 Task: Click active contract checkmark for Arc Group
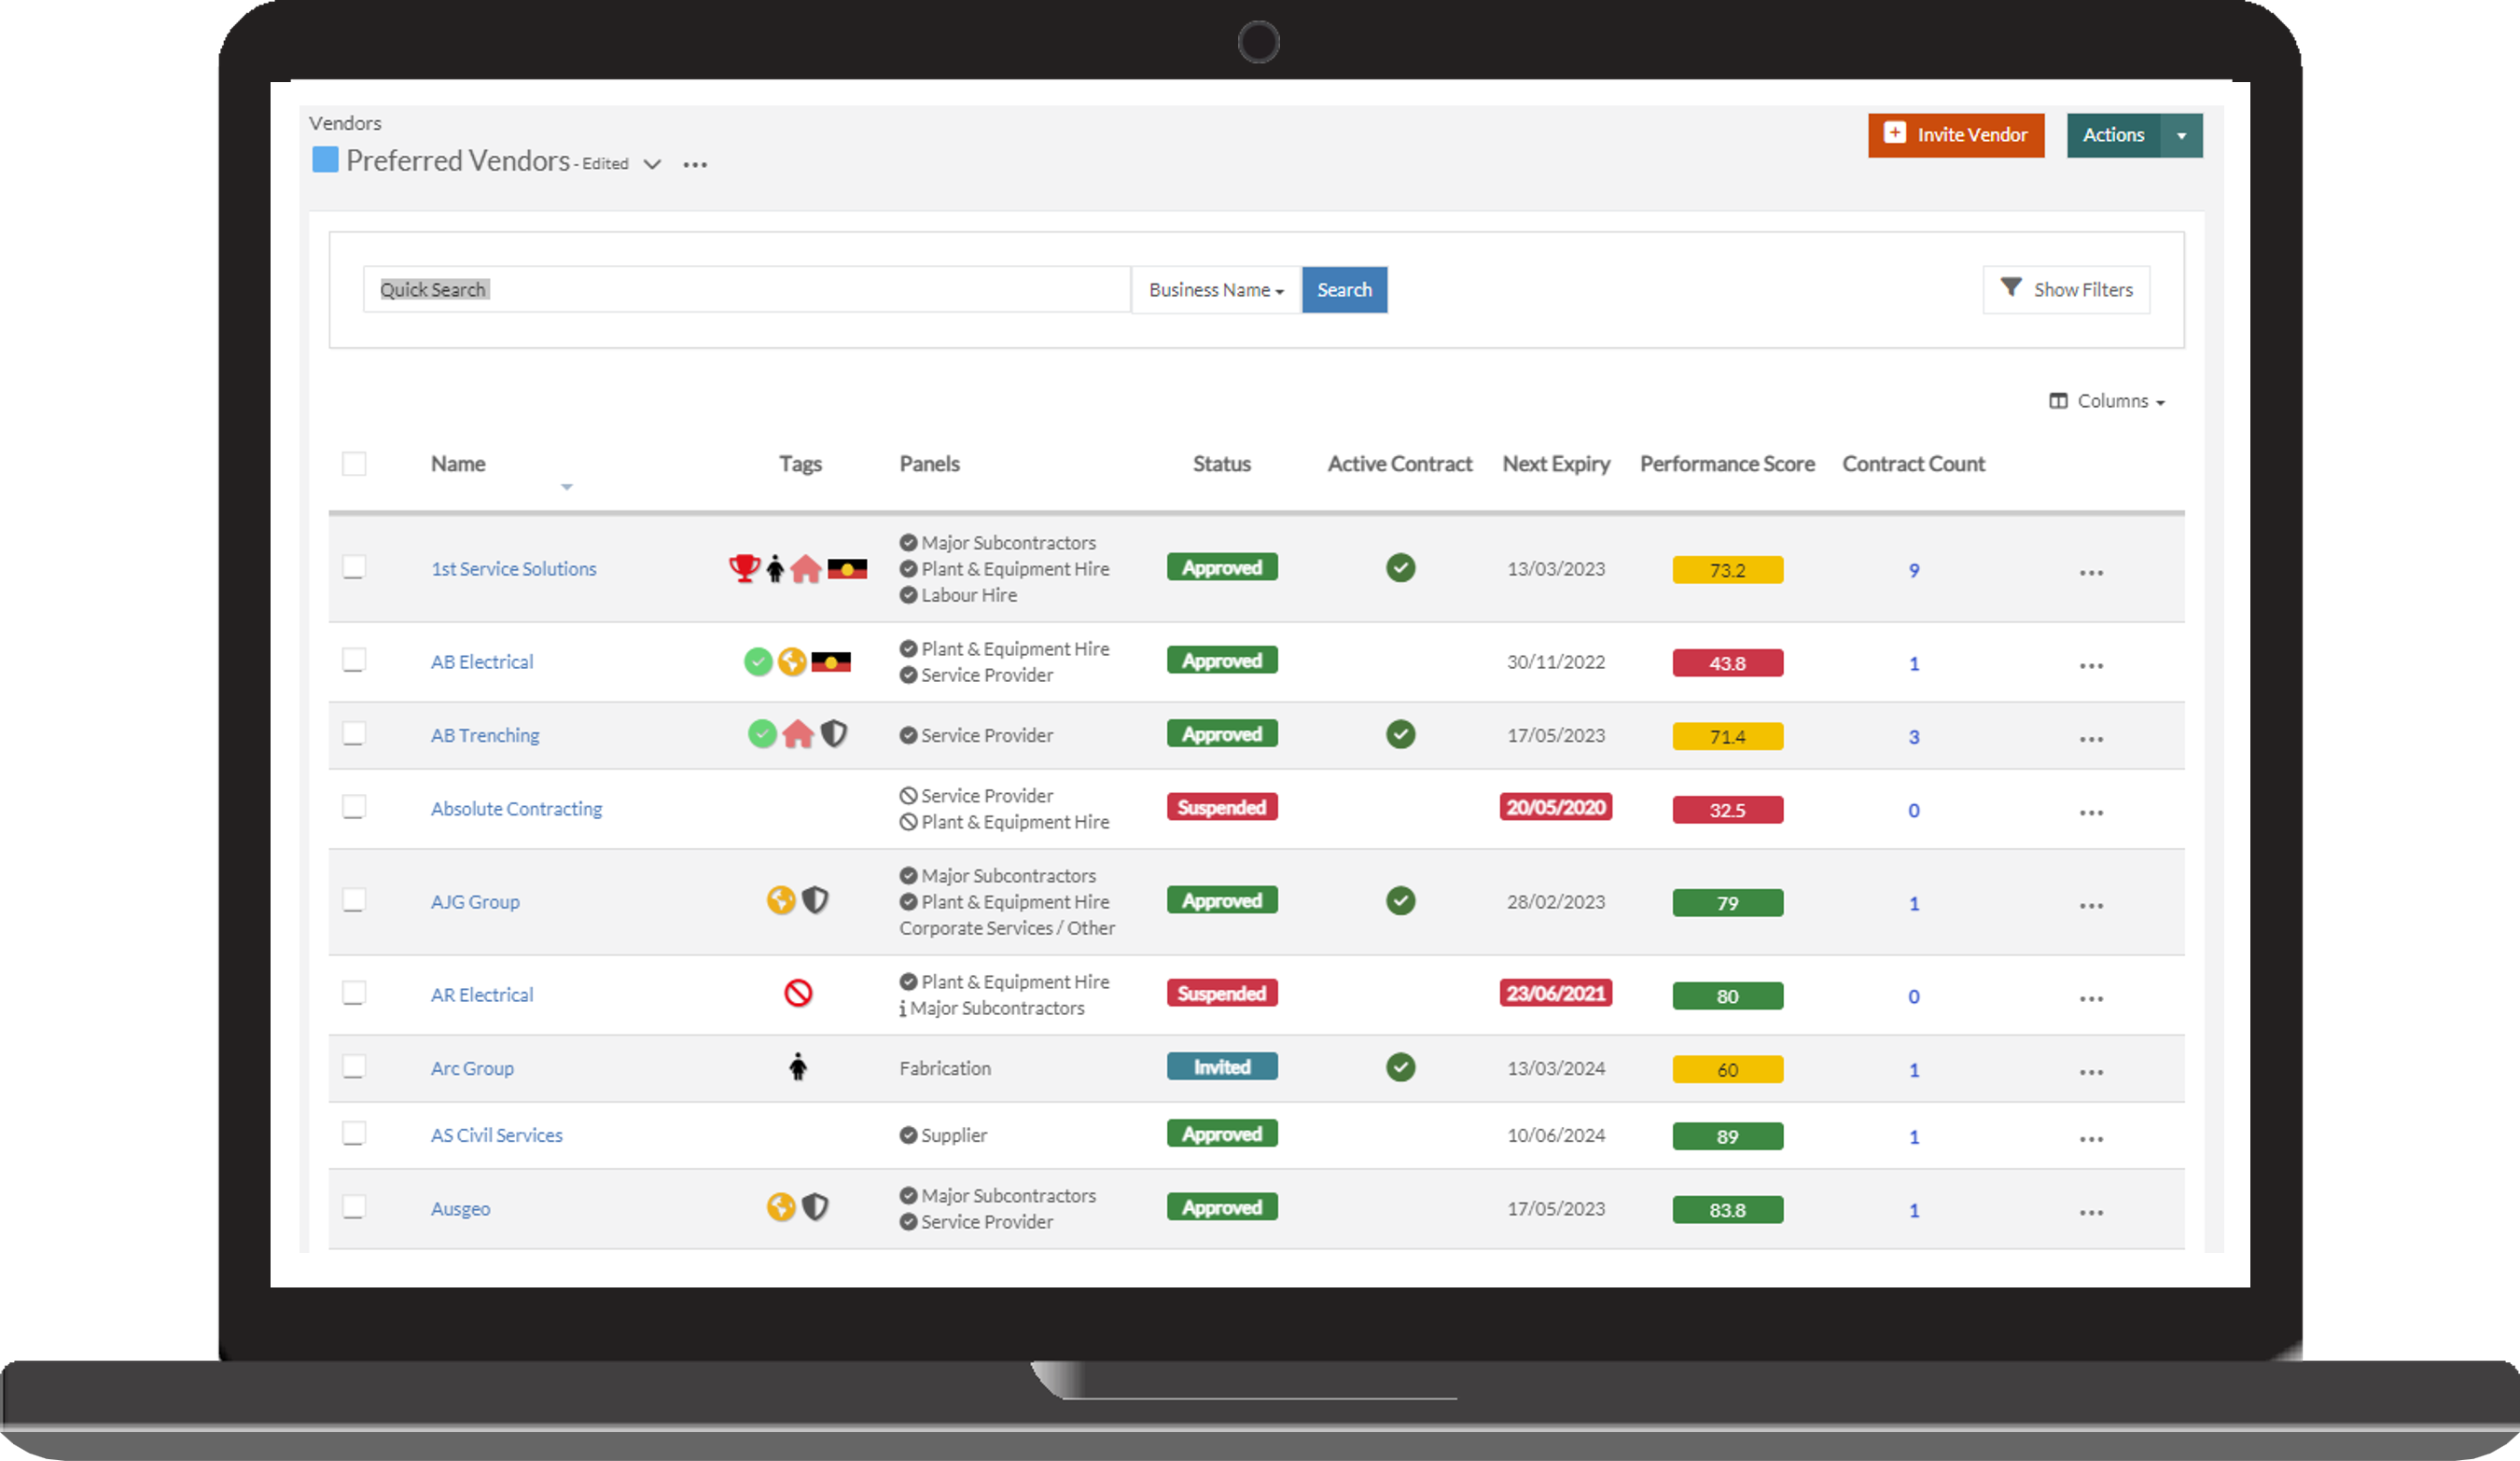tap(1400, 1067)
